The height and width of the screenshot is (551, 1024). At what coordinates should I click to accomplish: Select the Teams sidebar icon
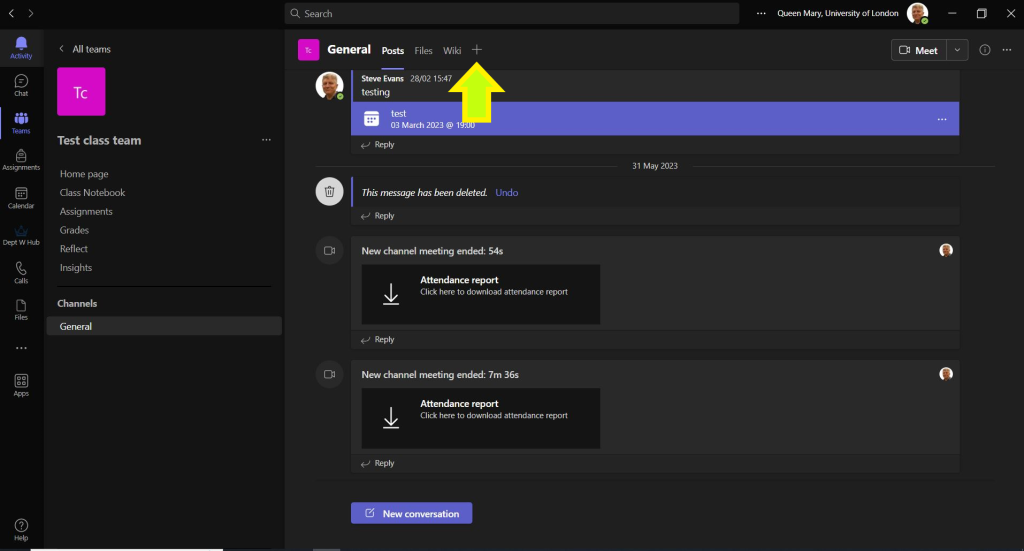pos(21,122)
